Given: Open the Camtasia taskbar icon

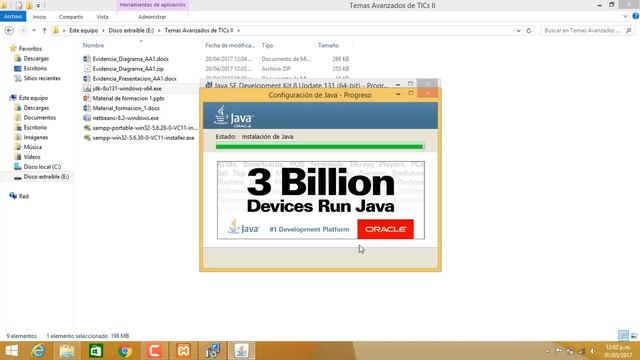Looking at the screenshot, I should (x=154, y=351).
